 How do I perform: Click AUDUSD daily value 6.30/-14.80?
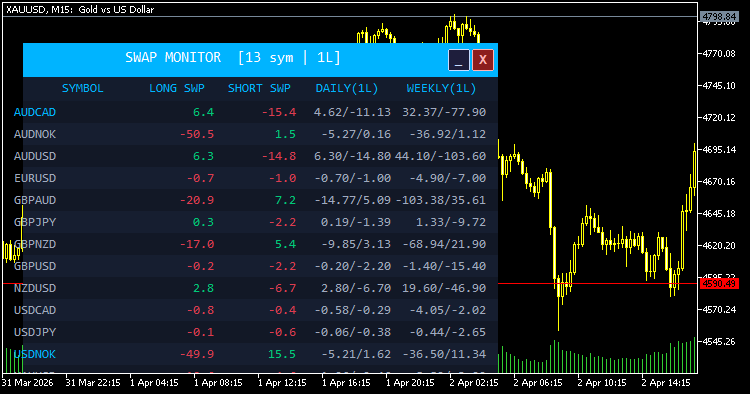[x=352, y=156]
